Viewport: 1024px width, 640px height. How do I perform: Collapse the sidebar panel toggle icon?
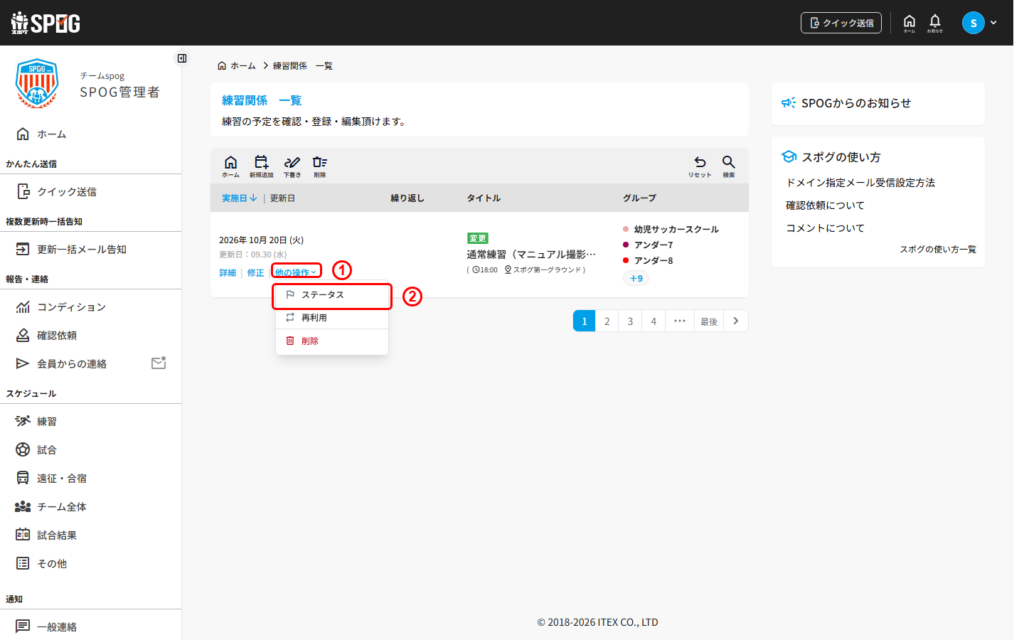182,58
